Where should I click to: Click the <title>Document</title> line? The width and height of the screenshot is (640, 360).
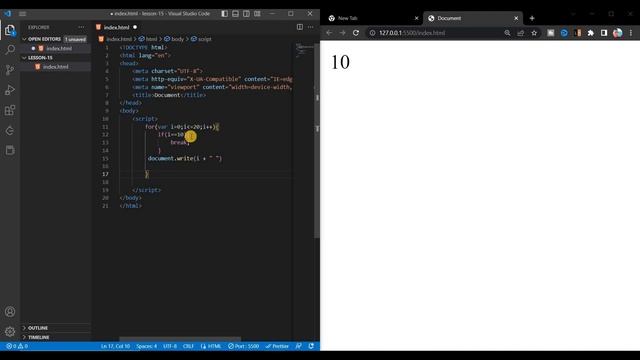pyautogui.click(x=169, y=95)
